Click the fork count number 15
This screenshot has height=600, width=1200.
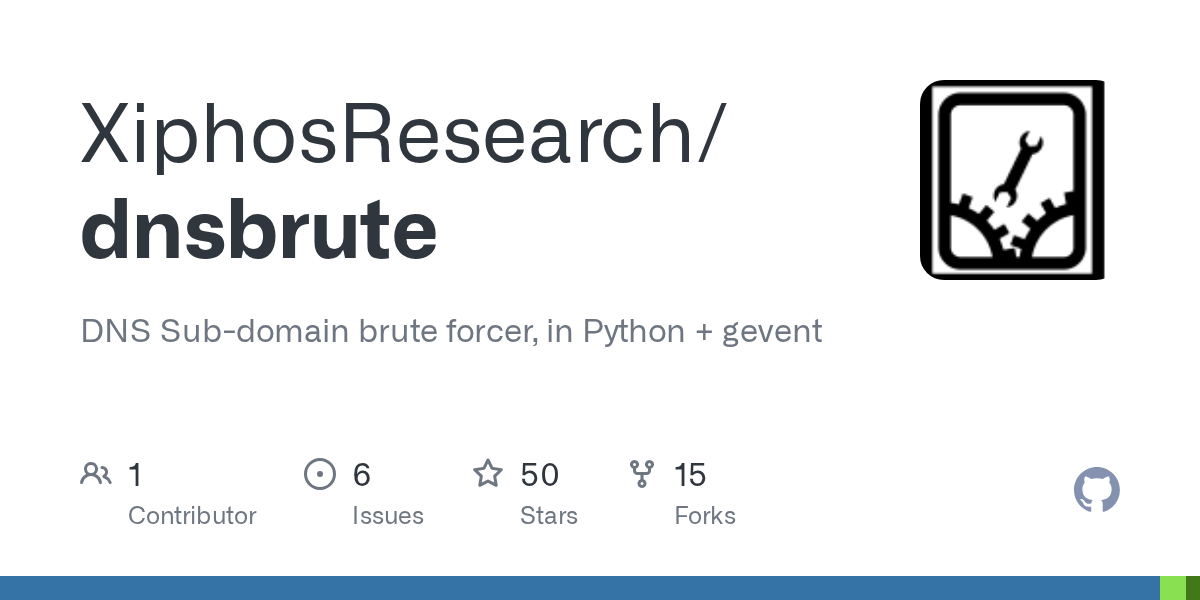pos(690,475)
